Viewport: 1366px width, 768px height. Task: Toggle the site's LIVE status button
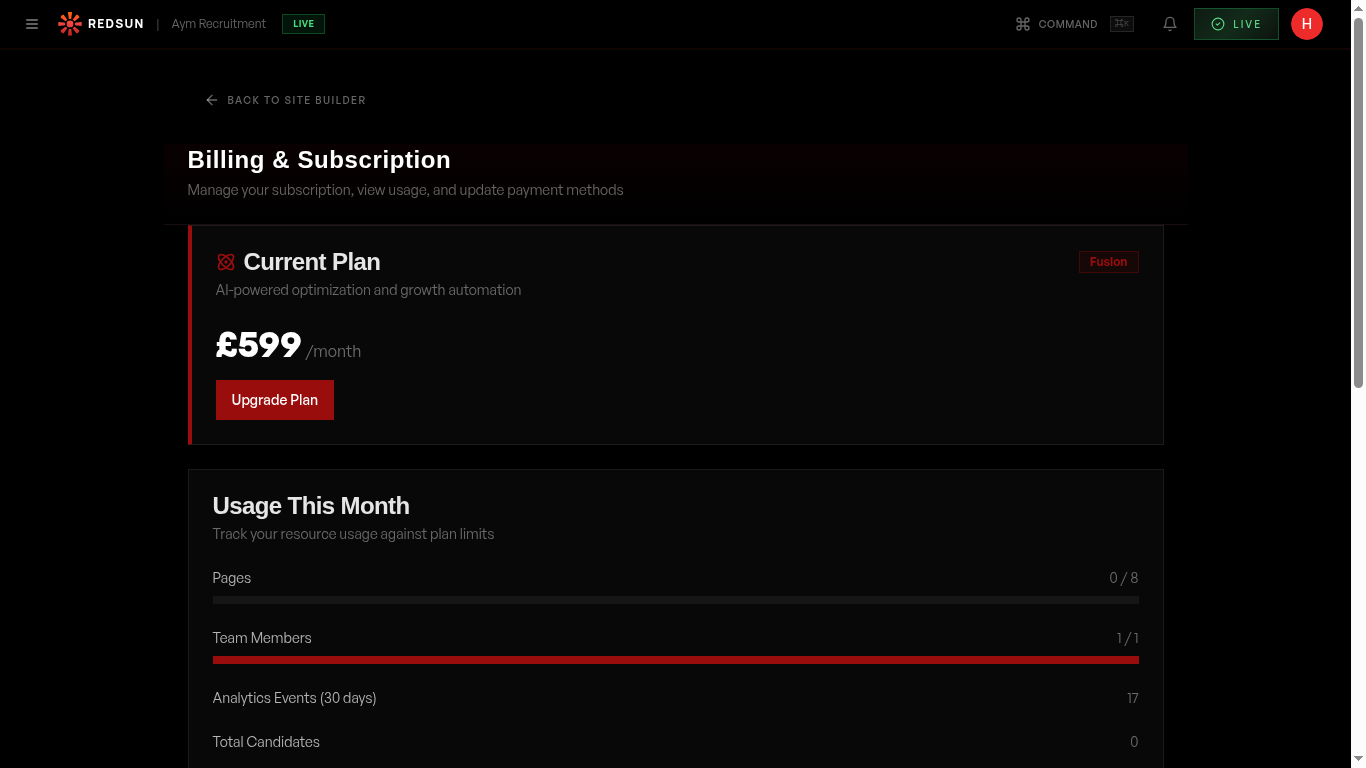[x=1236, y=23]
